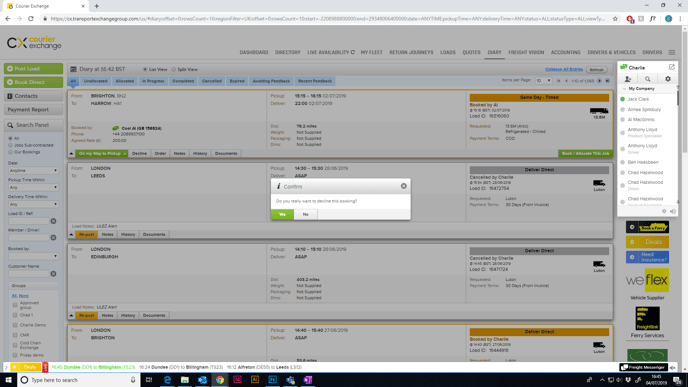Open On my Way to Pickup status dropdown
688x387 pixels.
click(x=102, y=154)
